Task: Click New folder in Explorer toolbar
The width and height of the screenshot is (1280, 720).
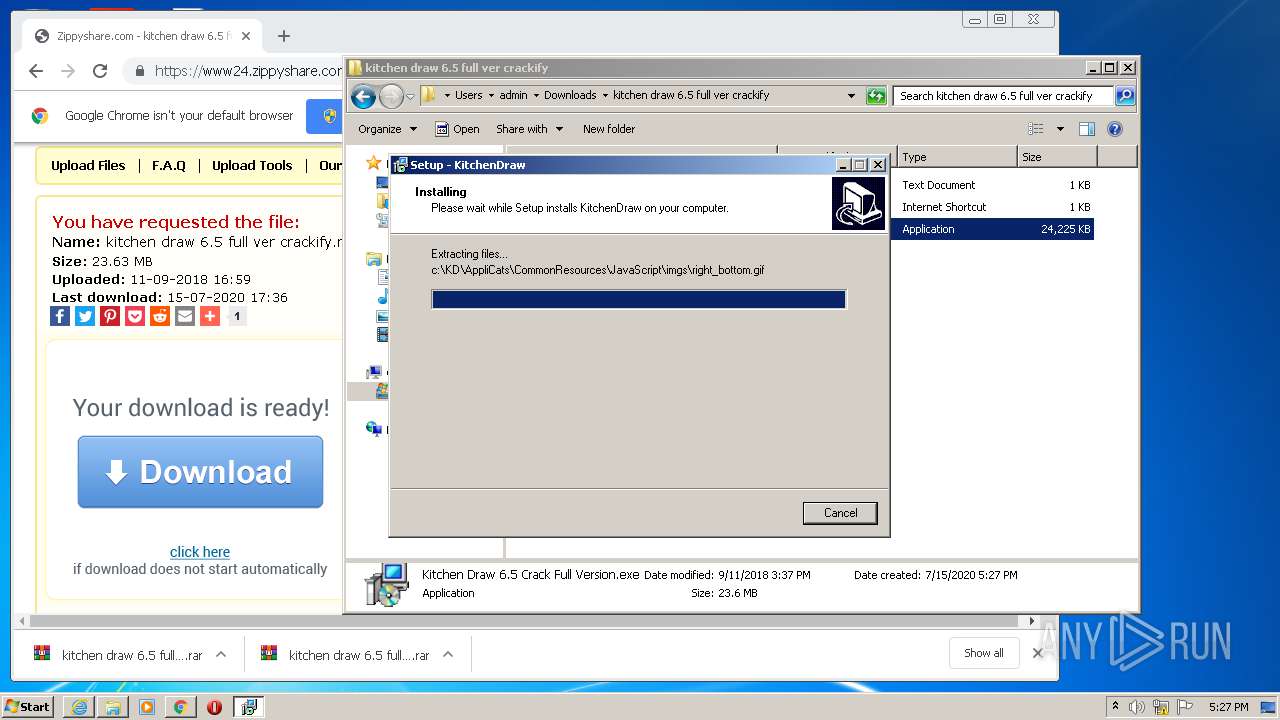Action: [x=609, y=129]
